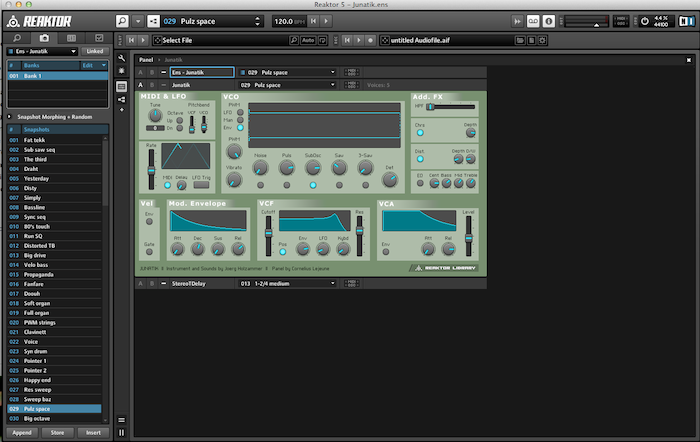Screen dimensions: 700x442
Task: Click the wrench edit mode icon
Action: click(x=121, y=58)
